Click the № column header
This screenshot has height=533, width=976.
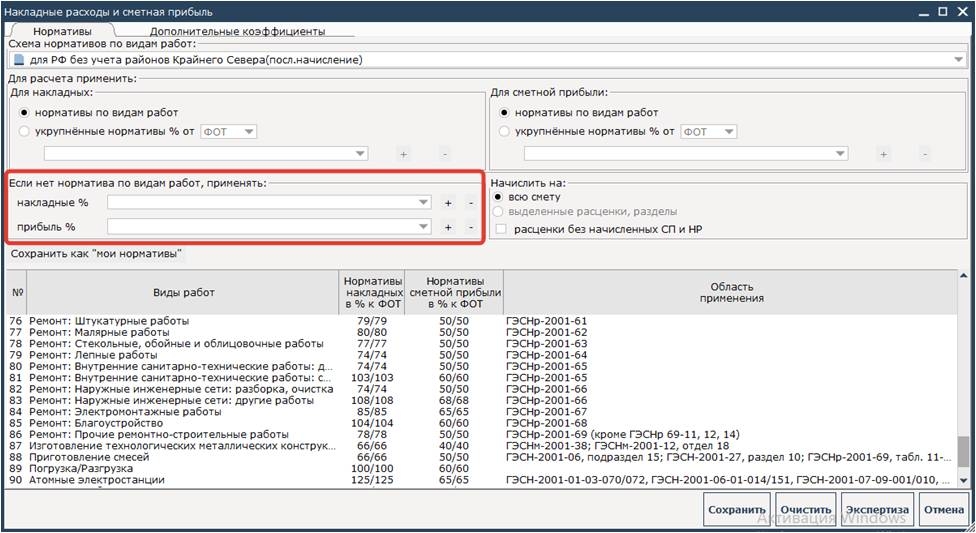[17, 292]
